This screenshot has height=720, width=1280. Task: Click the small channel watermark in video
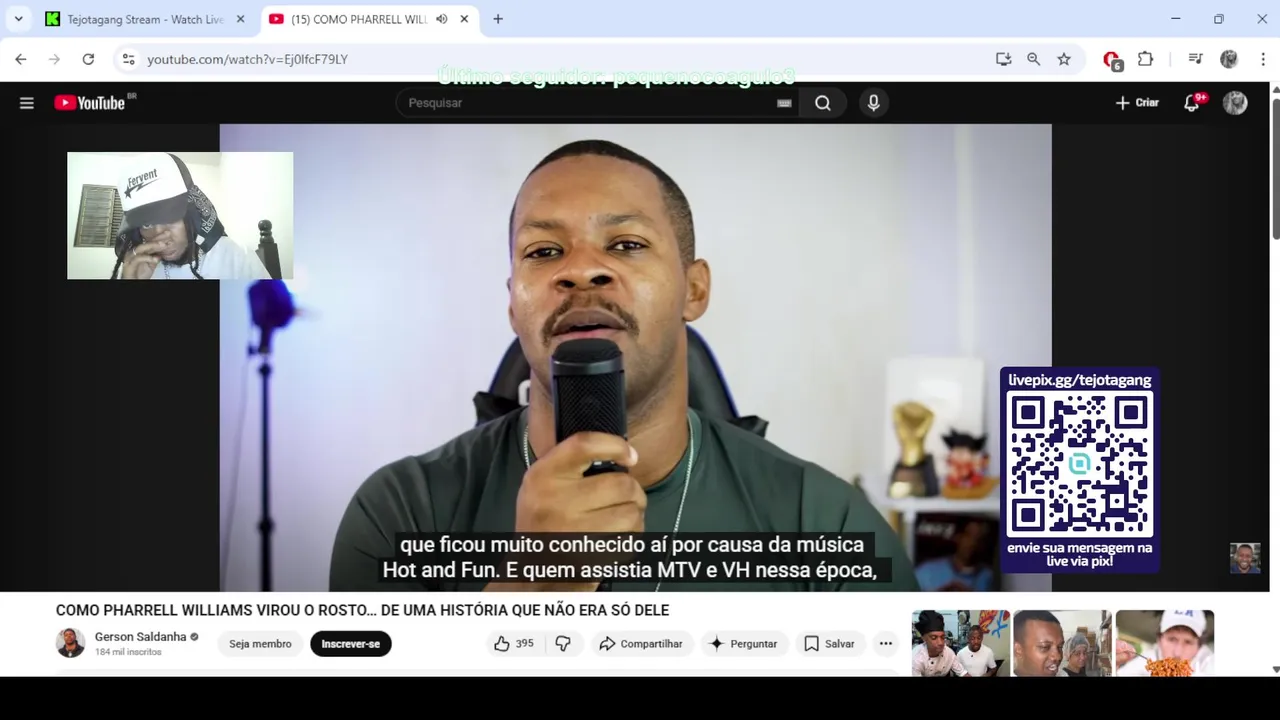1245,558
